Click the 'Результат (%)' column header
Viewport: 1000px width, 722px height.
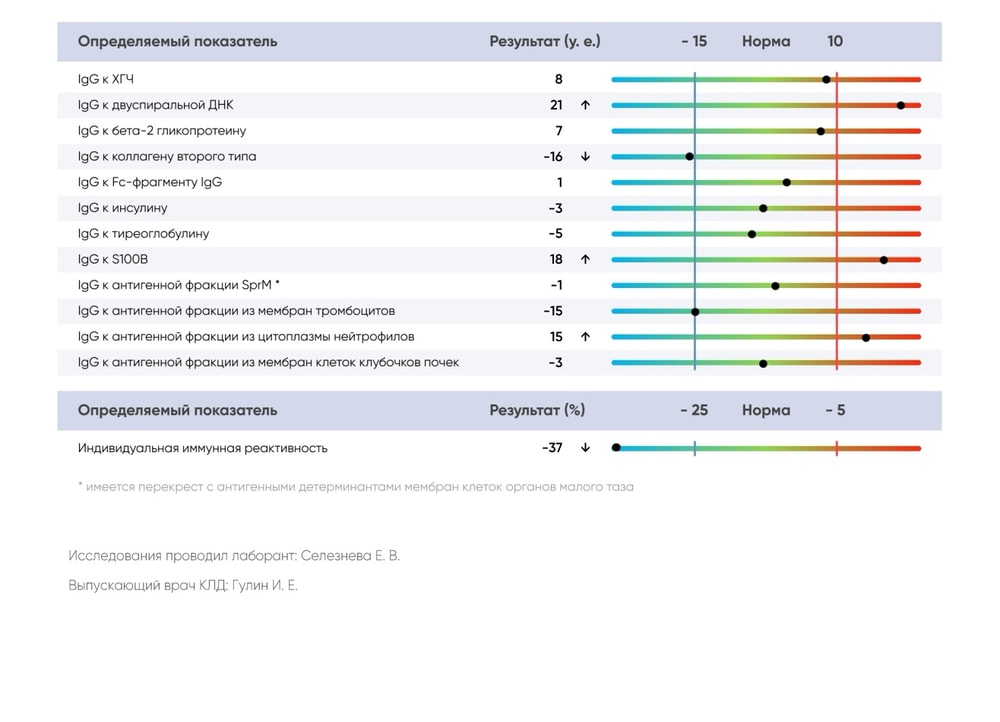pos(537,410)
